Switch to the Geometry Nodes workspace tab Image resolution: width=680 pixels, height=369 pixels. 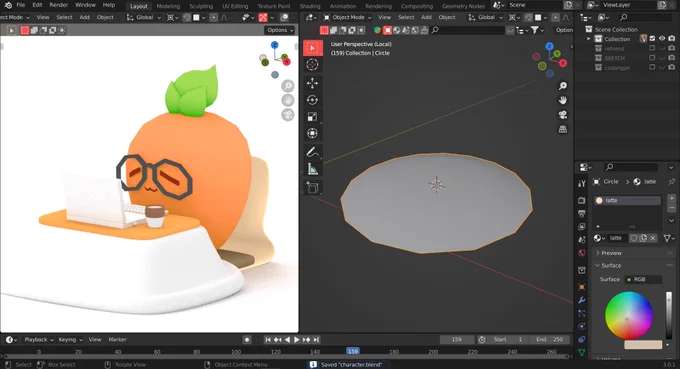click(x=463, y=6)
